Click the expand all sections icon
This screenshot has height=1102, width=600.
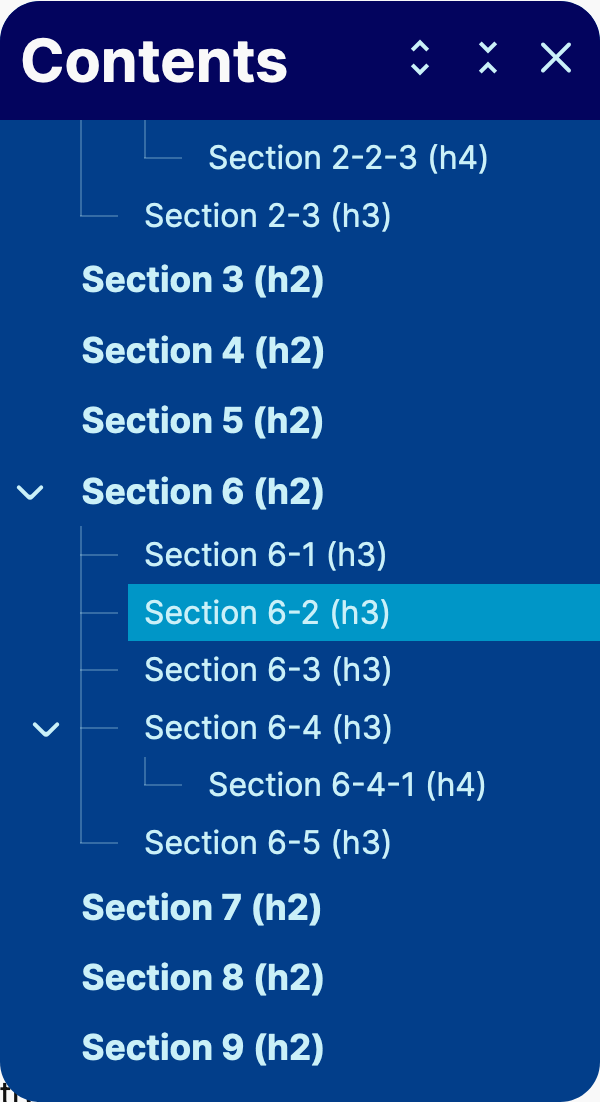[x=420, y=58]
